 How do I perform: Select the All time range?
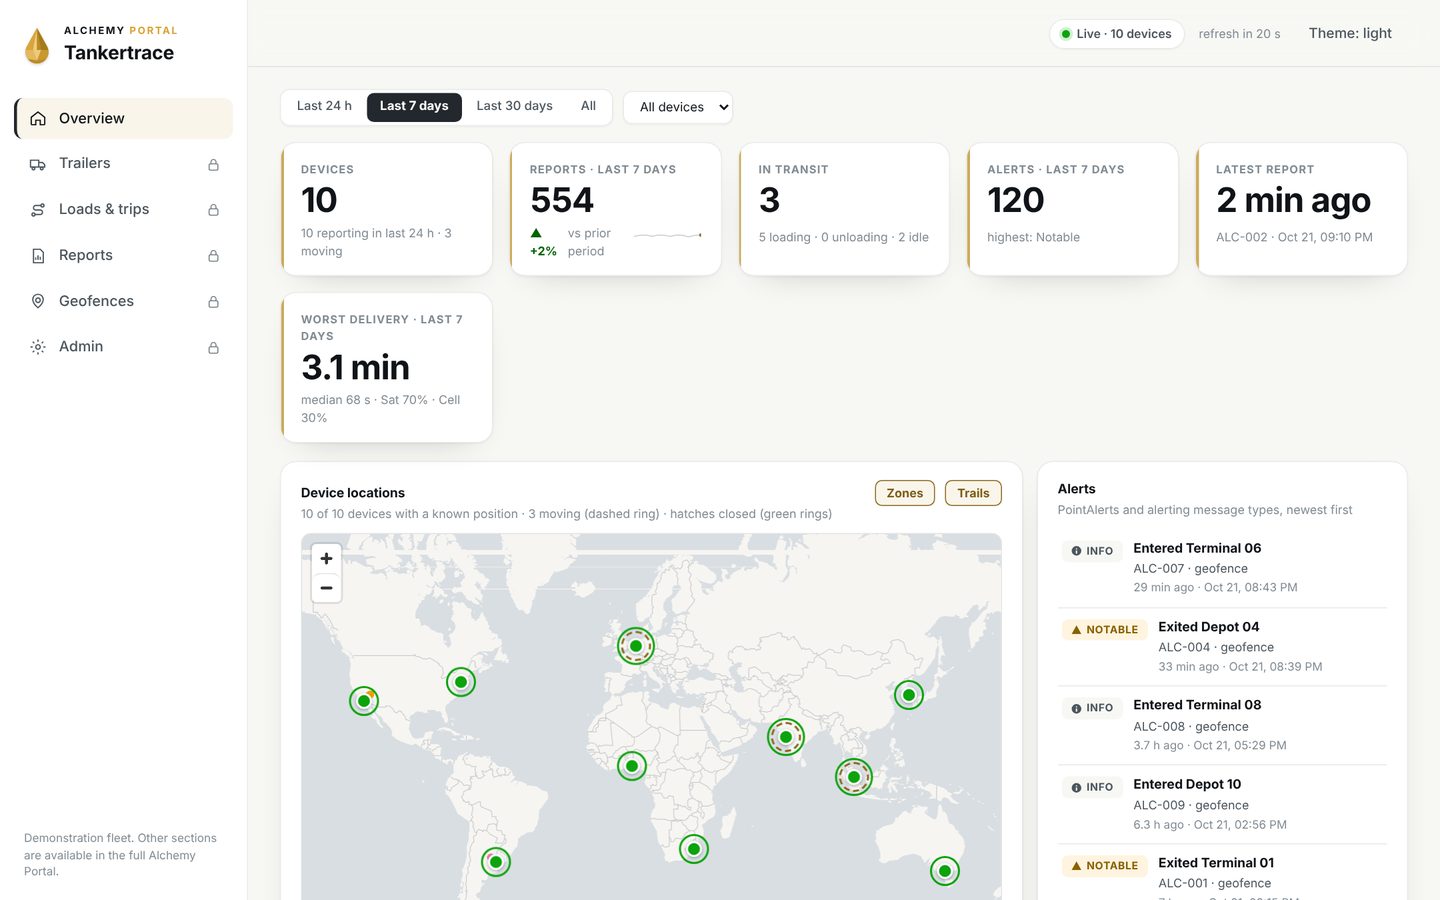[x=588, y=106]
